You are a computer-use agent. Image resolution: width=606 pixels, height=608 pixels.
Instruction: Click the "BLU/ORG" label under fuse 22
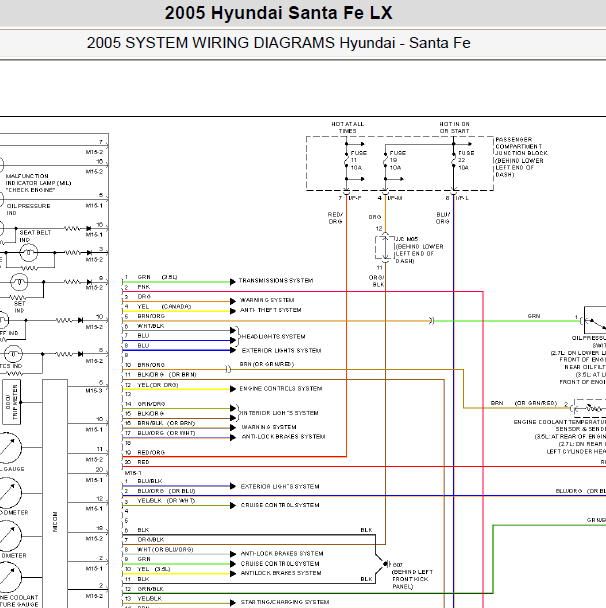443,218
